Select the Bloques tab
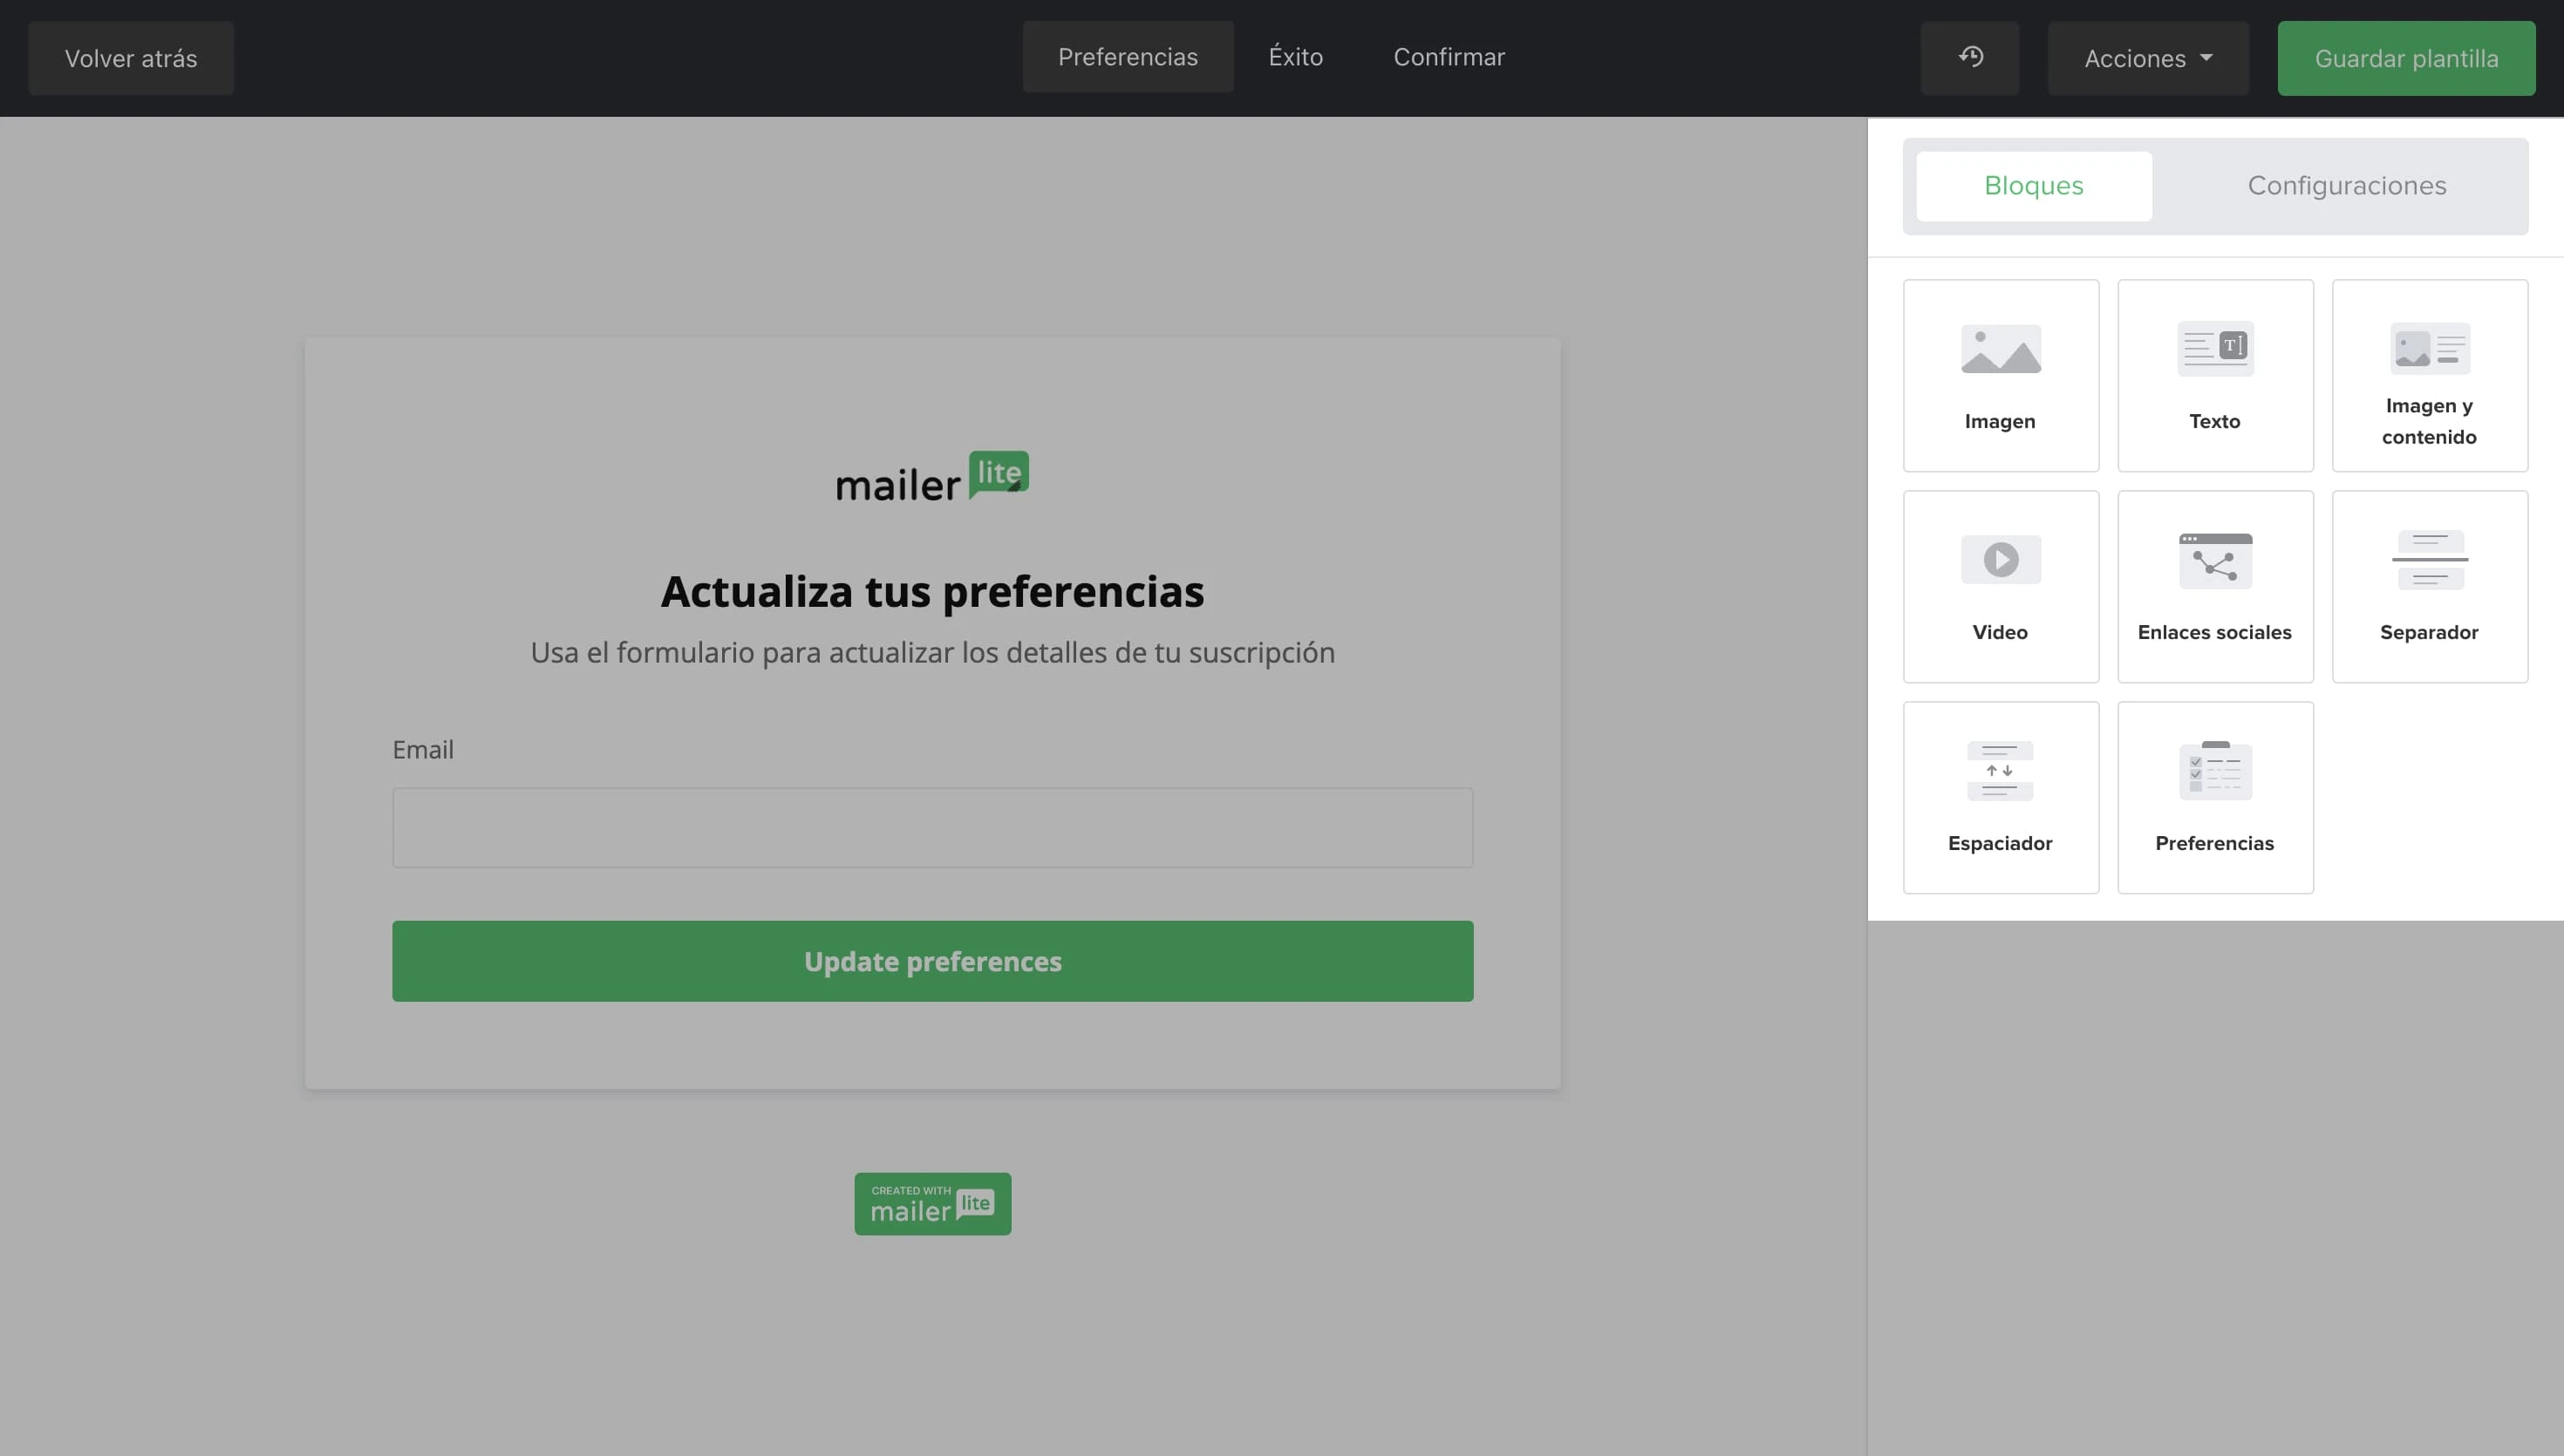This screenshot has width=2564, height=1456. pyautogui.click(x=2033, y=186)
